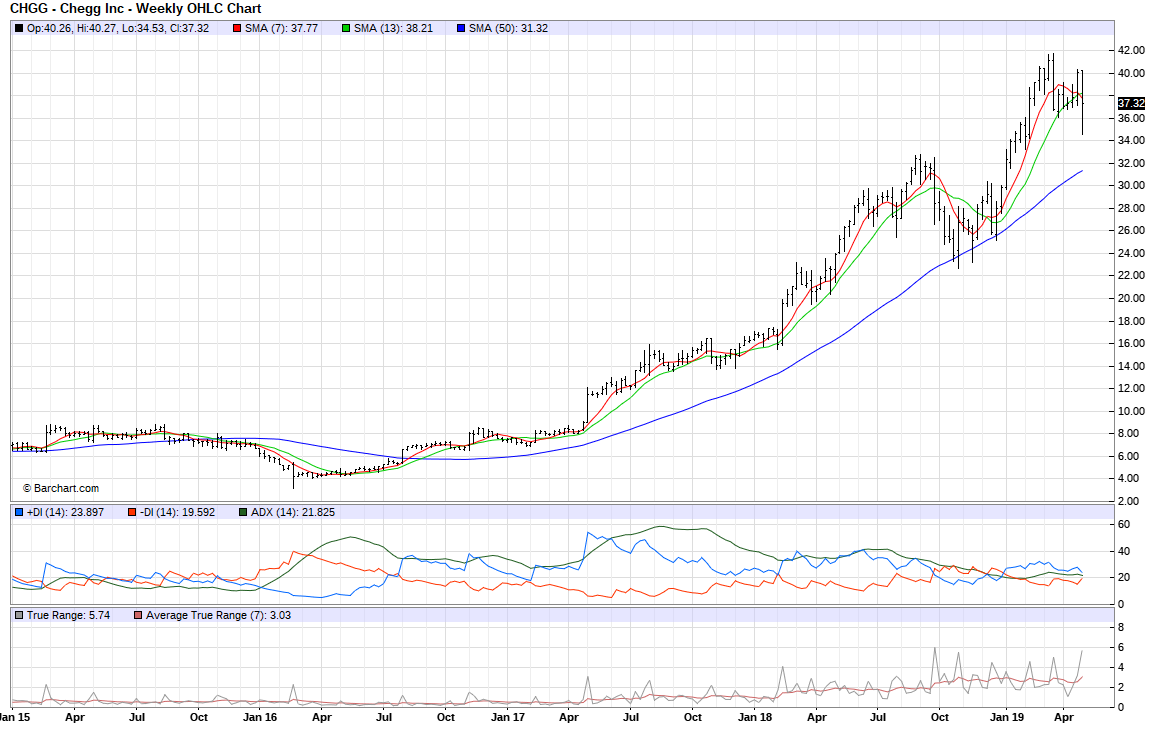Image resolution: width=1156 pixels, height=748 pixels.
Task: Click the Jan 17 date axis label
Action: (508, 717)
